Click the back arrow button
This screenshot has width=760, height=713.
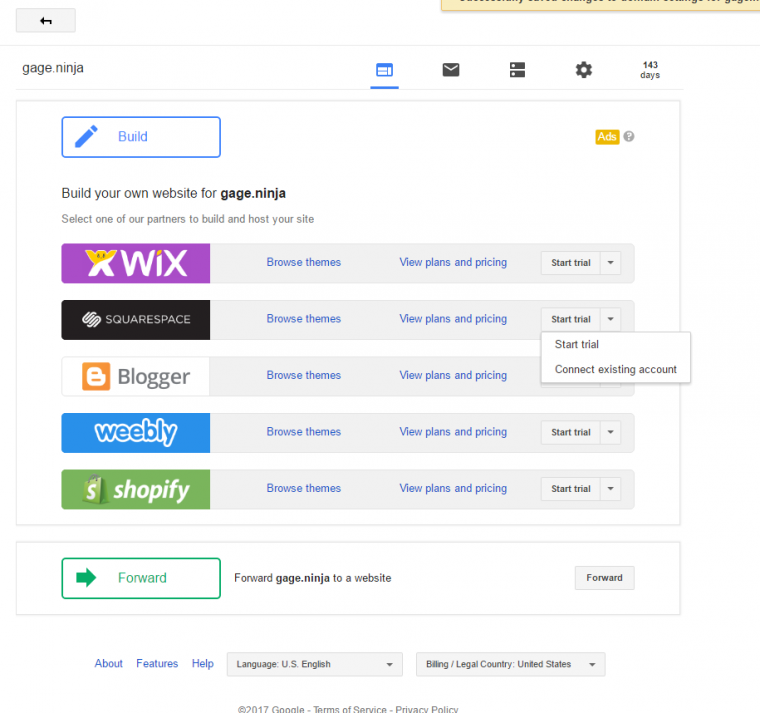(46, 20)
